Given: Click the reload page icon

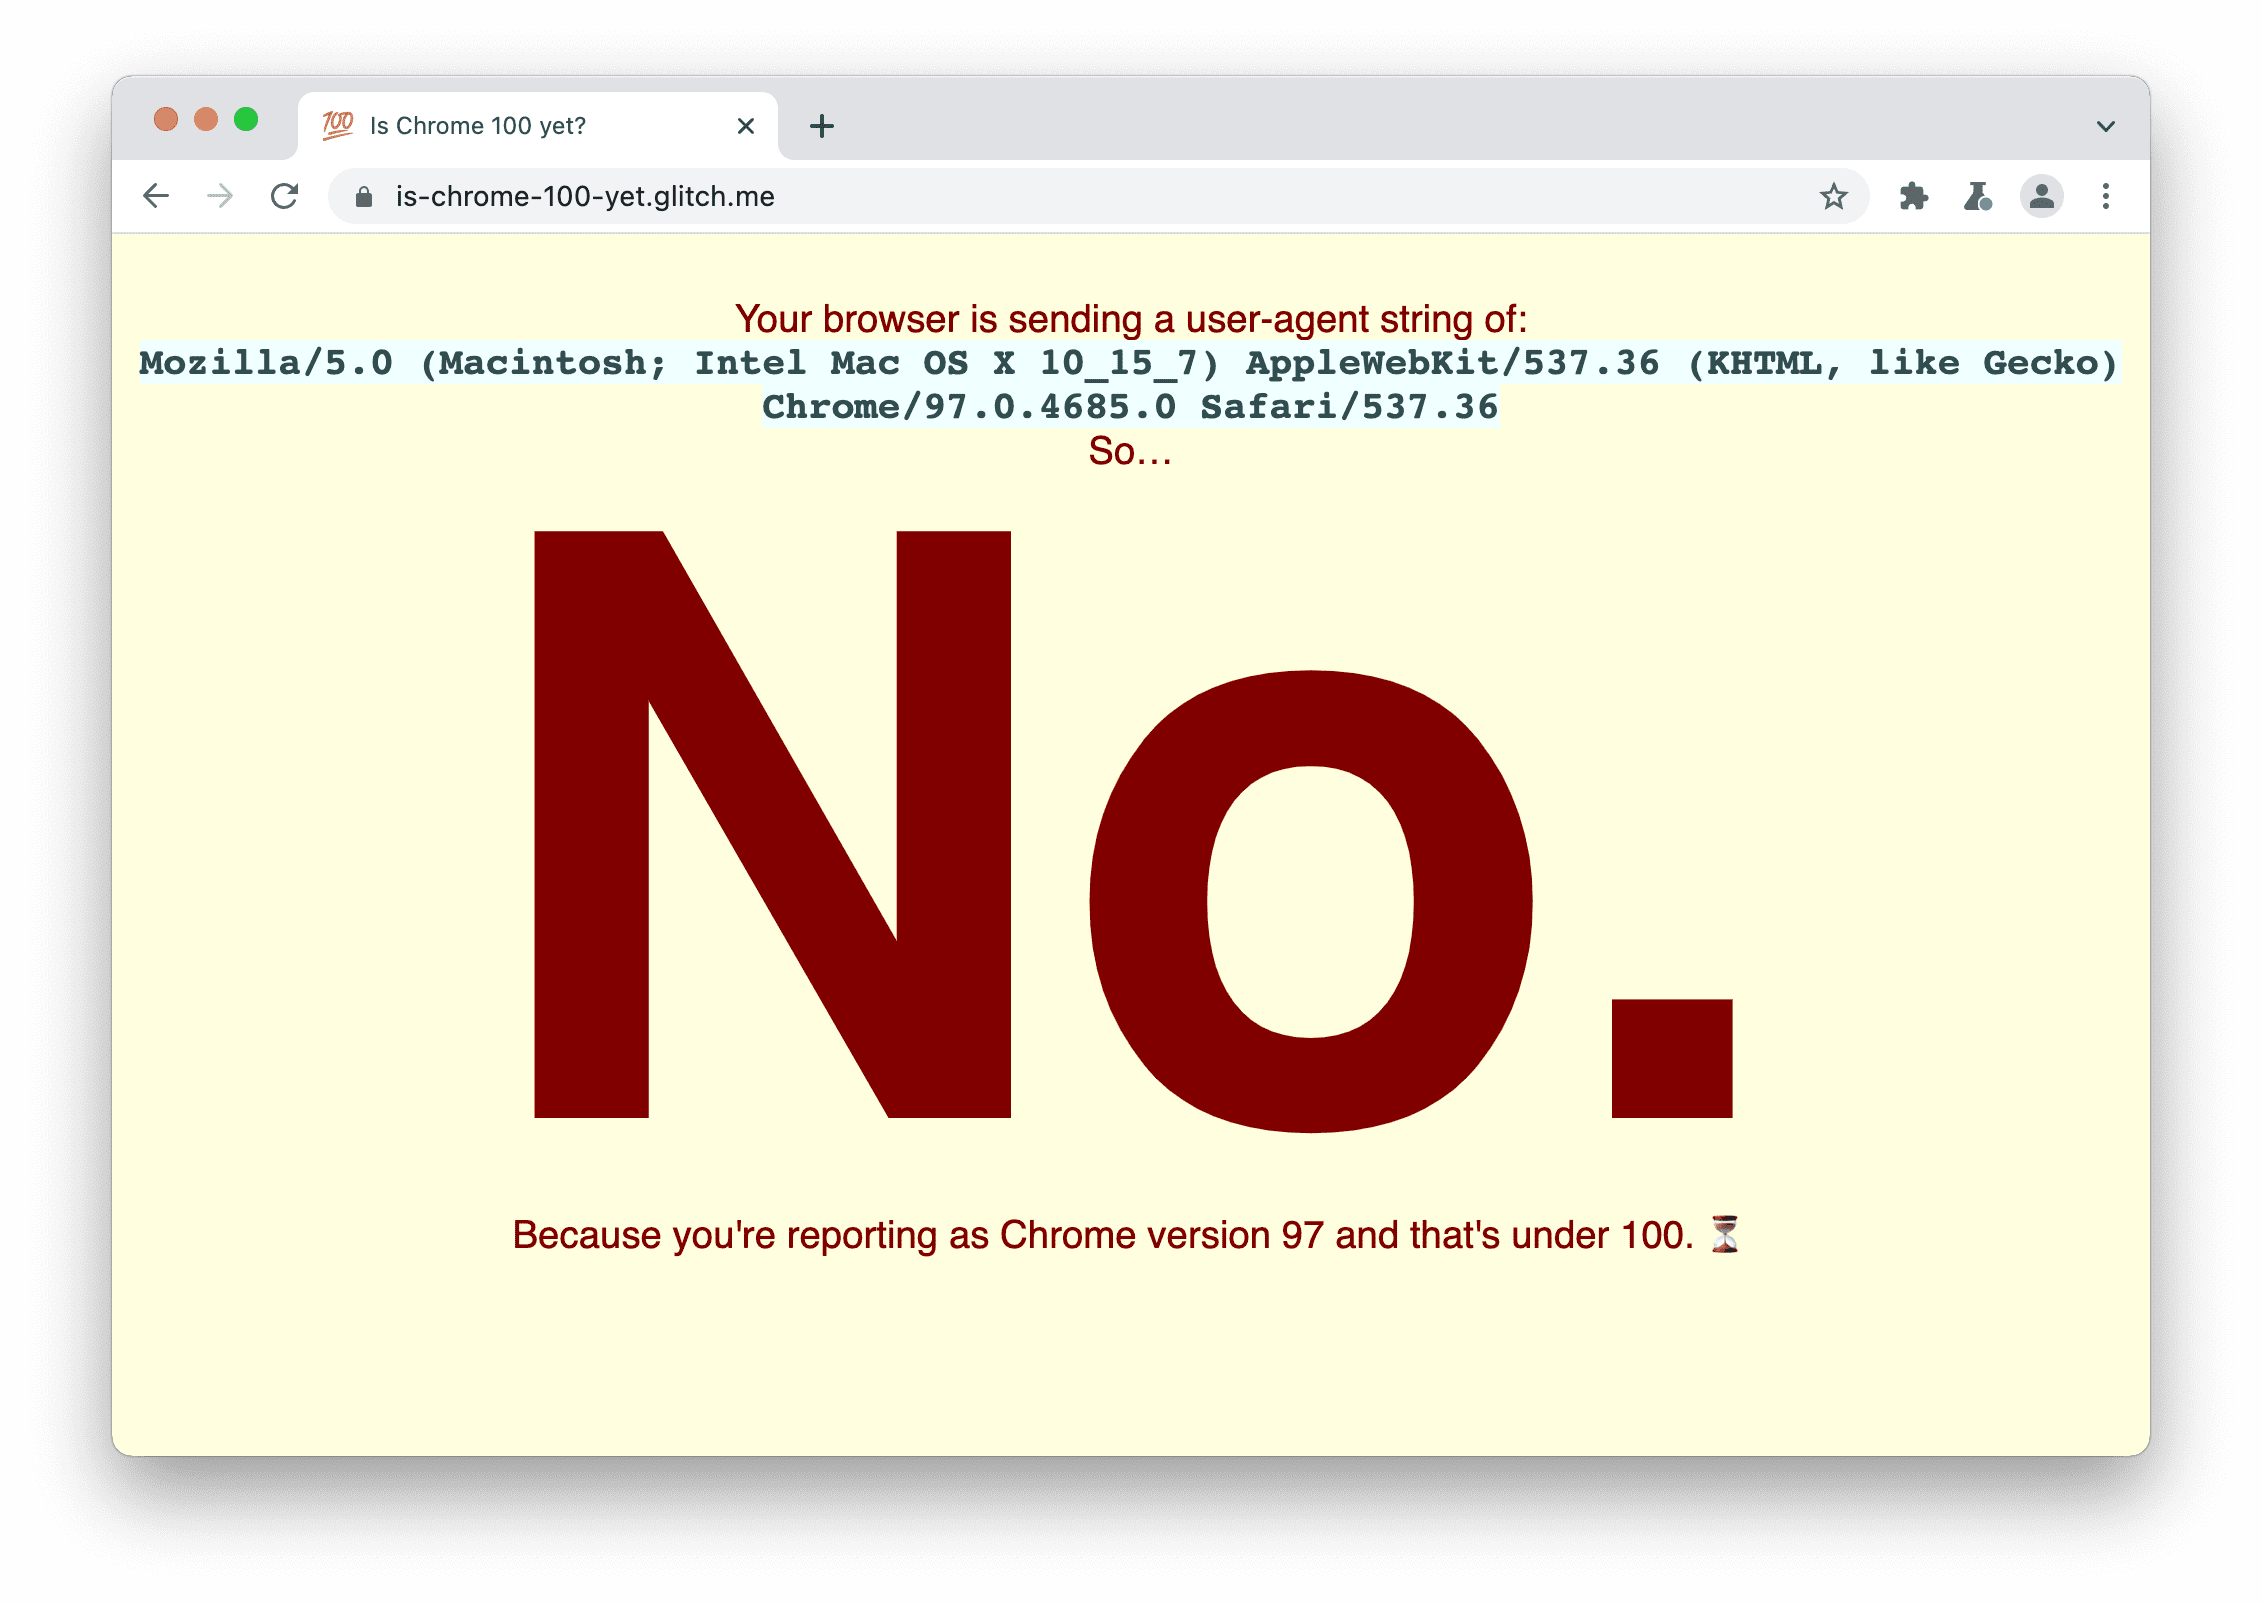Looking at the screenshot, I should [x=285, y=194].
